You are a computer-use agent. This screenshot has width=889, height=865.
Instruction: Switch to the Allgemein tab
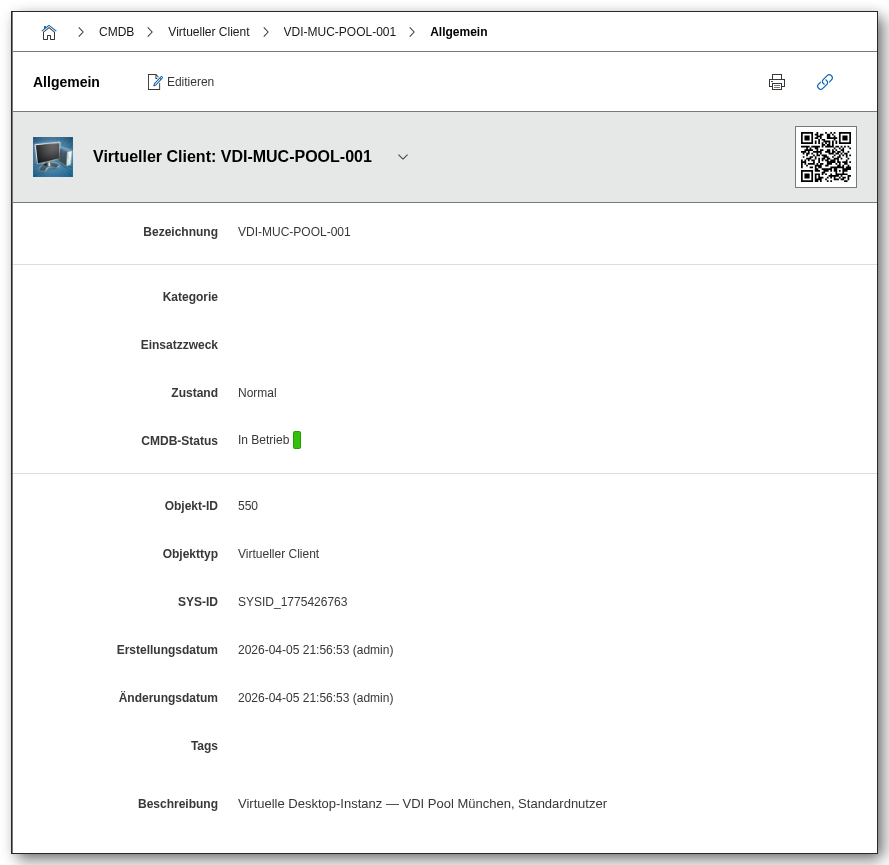pos(66,81)
